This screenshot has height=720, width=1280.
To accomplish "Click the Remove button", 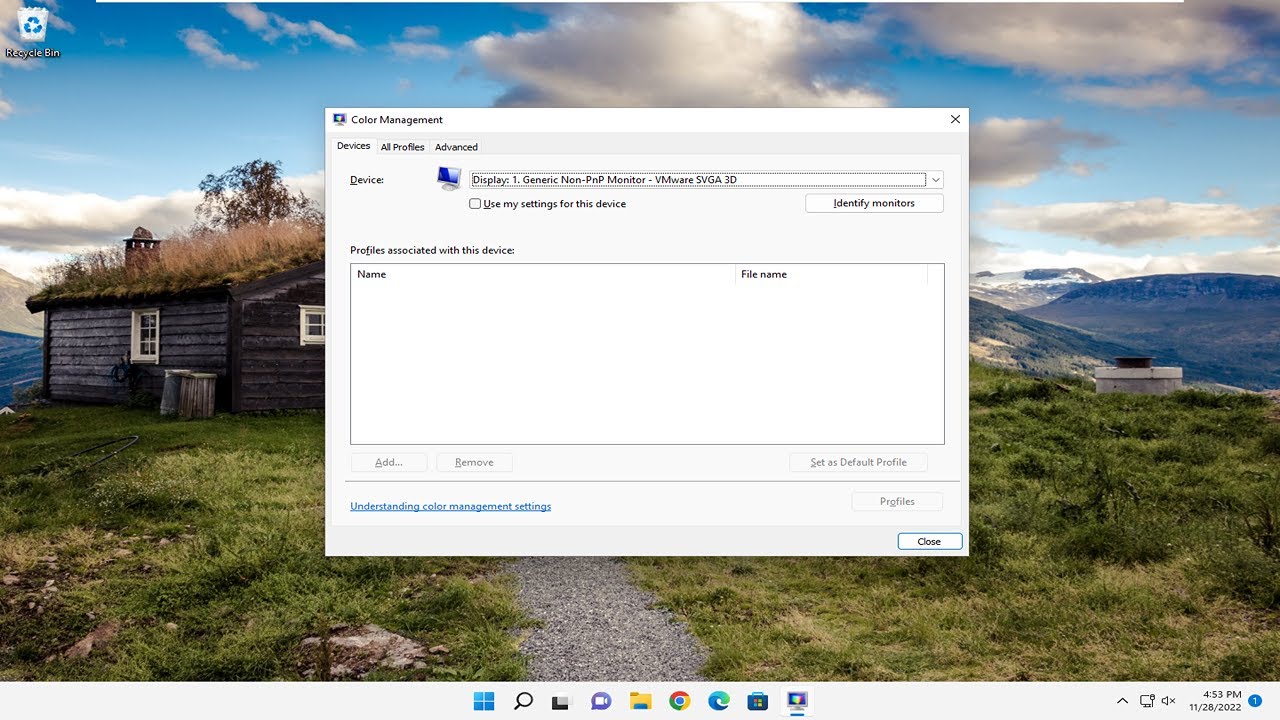I will pyautogui.click(x=474, y=462).
